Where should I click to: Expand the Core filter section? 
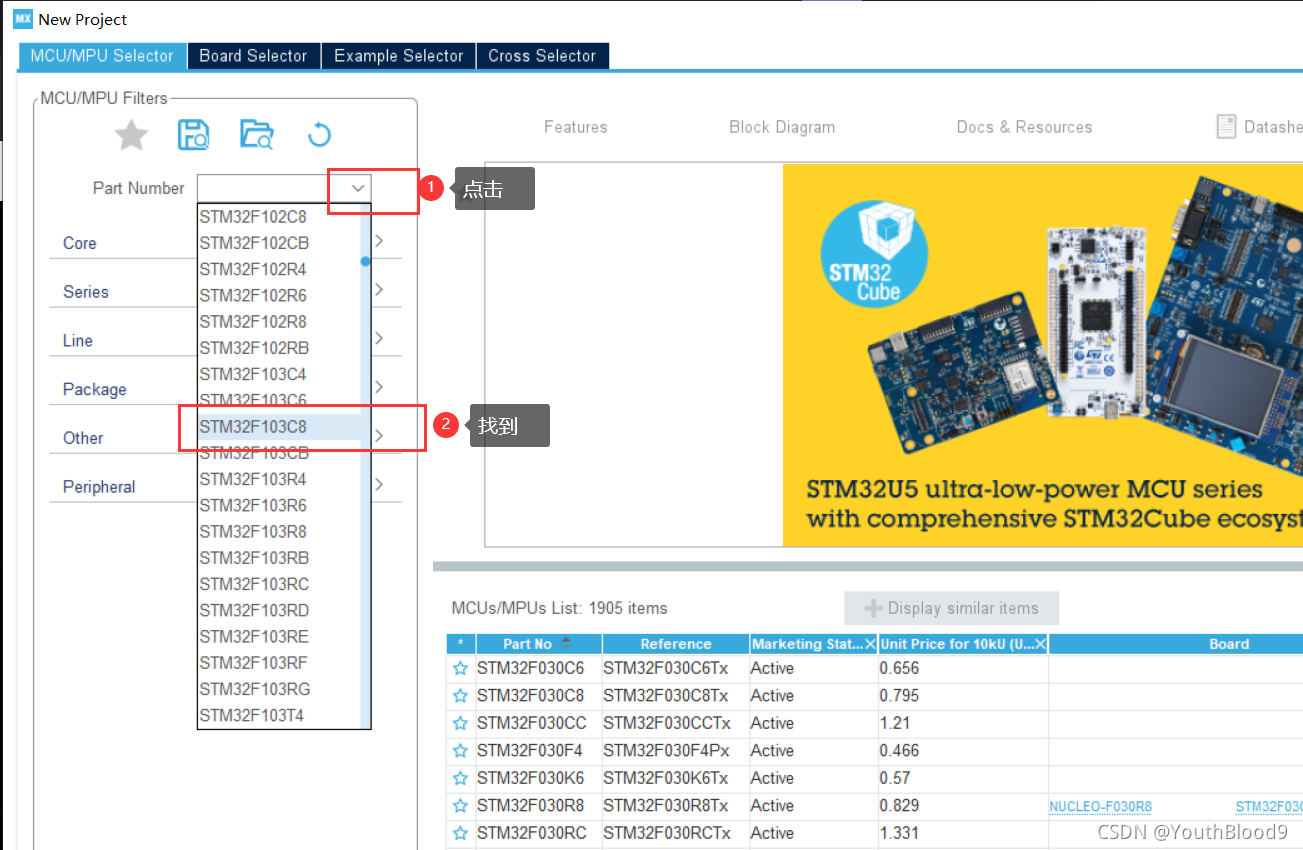pyautogui.click(x=379, y=241)
